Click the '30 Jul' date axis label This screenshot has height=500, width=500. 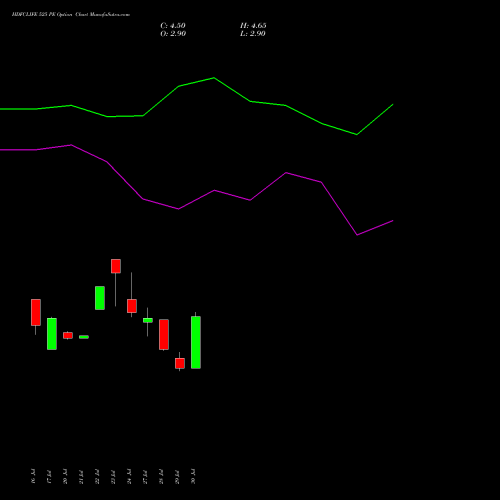(193, 476)
